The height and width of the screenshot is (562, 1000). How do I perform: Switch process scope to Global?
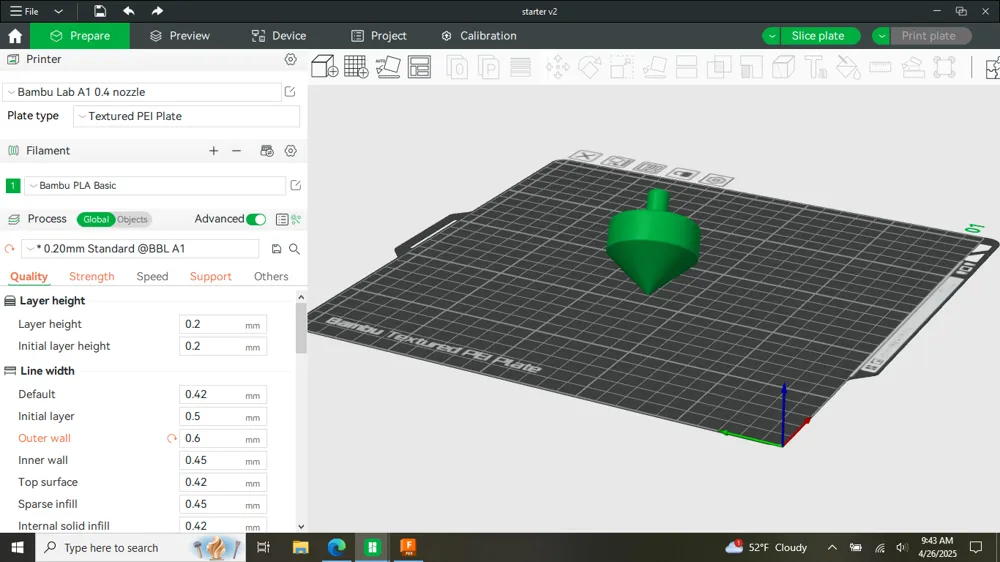point(96,219)
